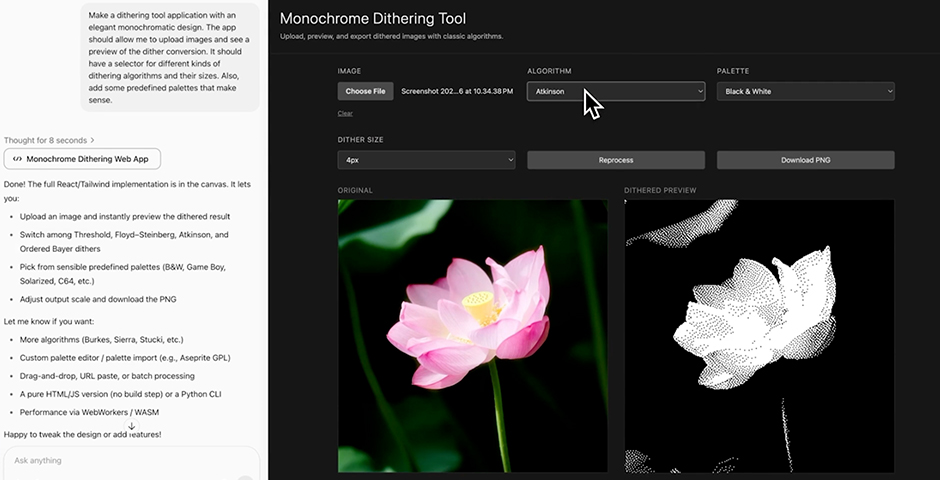Click the dithered preview image
Screen dimensions: 940x480
tap(759, 335)
